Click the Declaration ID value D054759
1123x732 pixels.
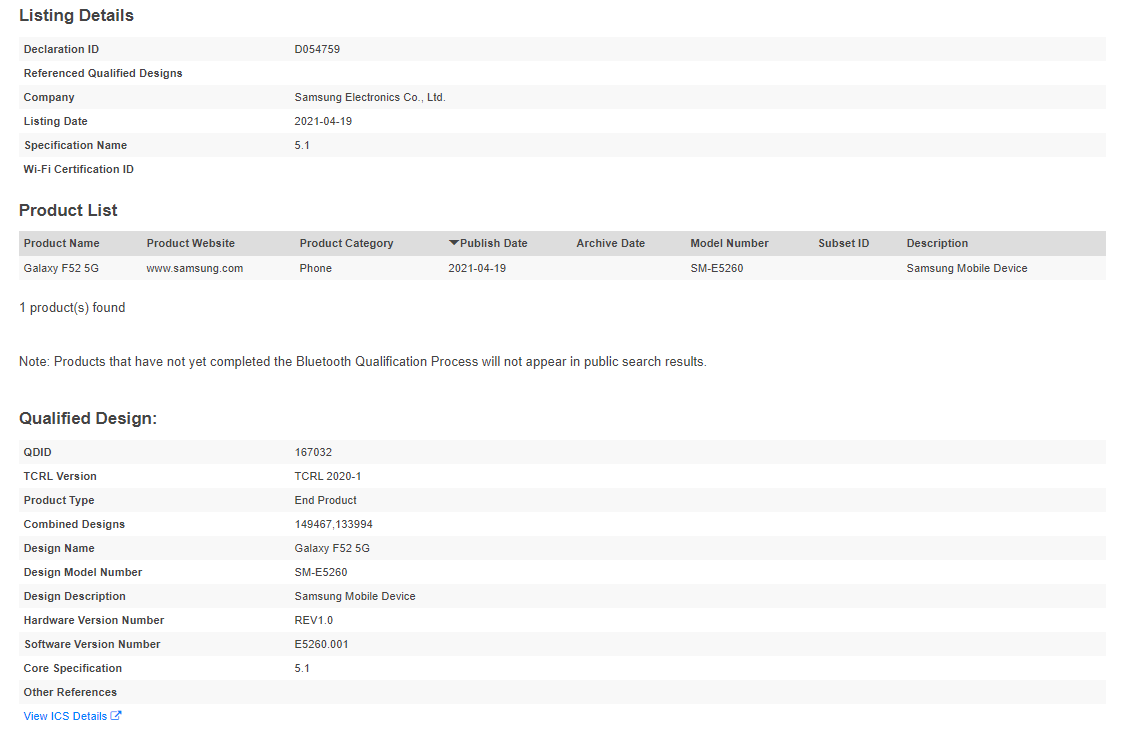(317, 49)
